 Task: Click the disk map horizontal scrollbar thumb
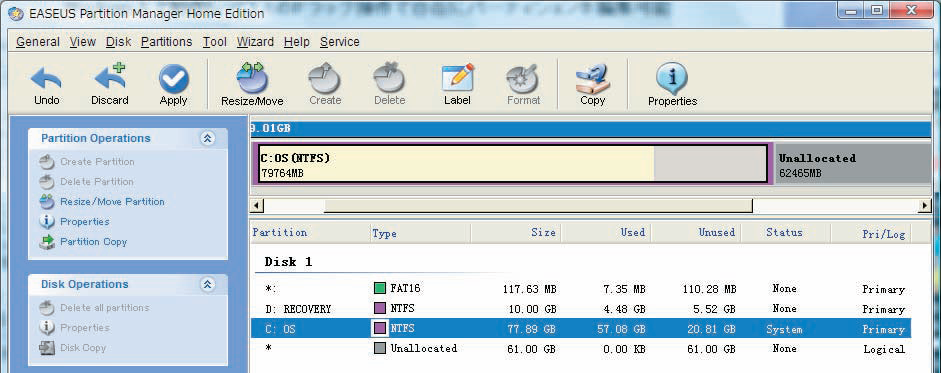538,206
